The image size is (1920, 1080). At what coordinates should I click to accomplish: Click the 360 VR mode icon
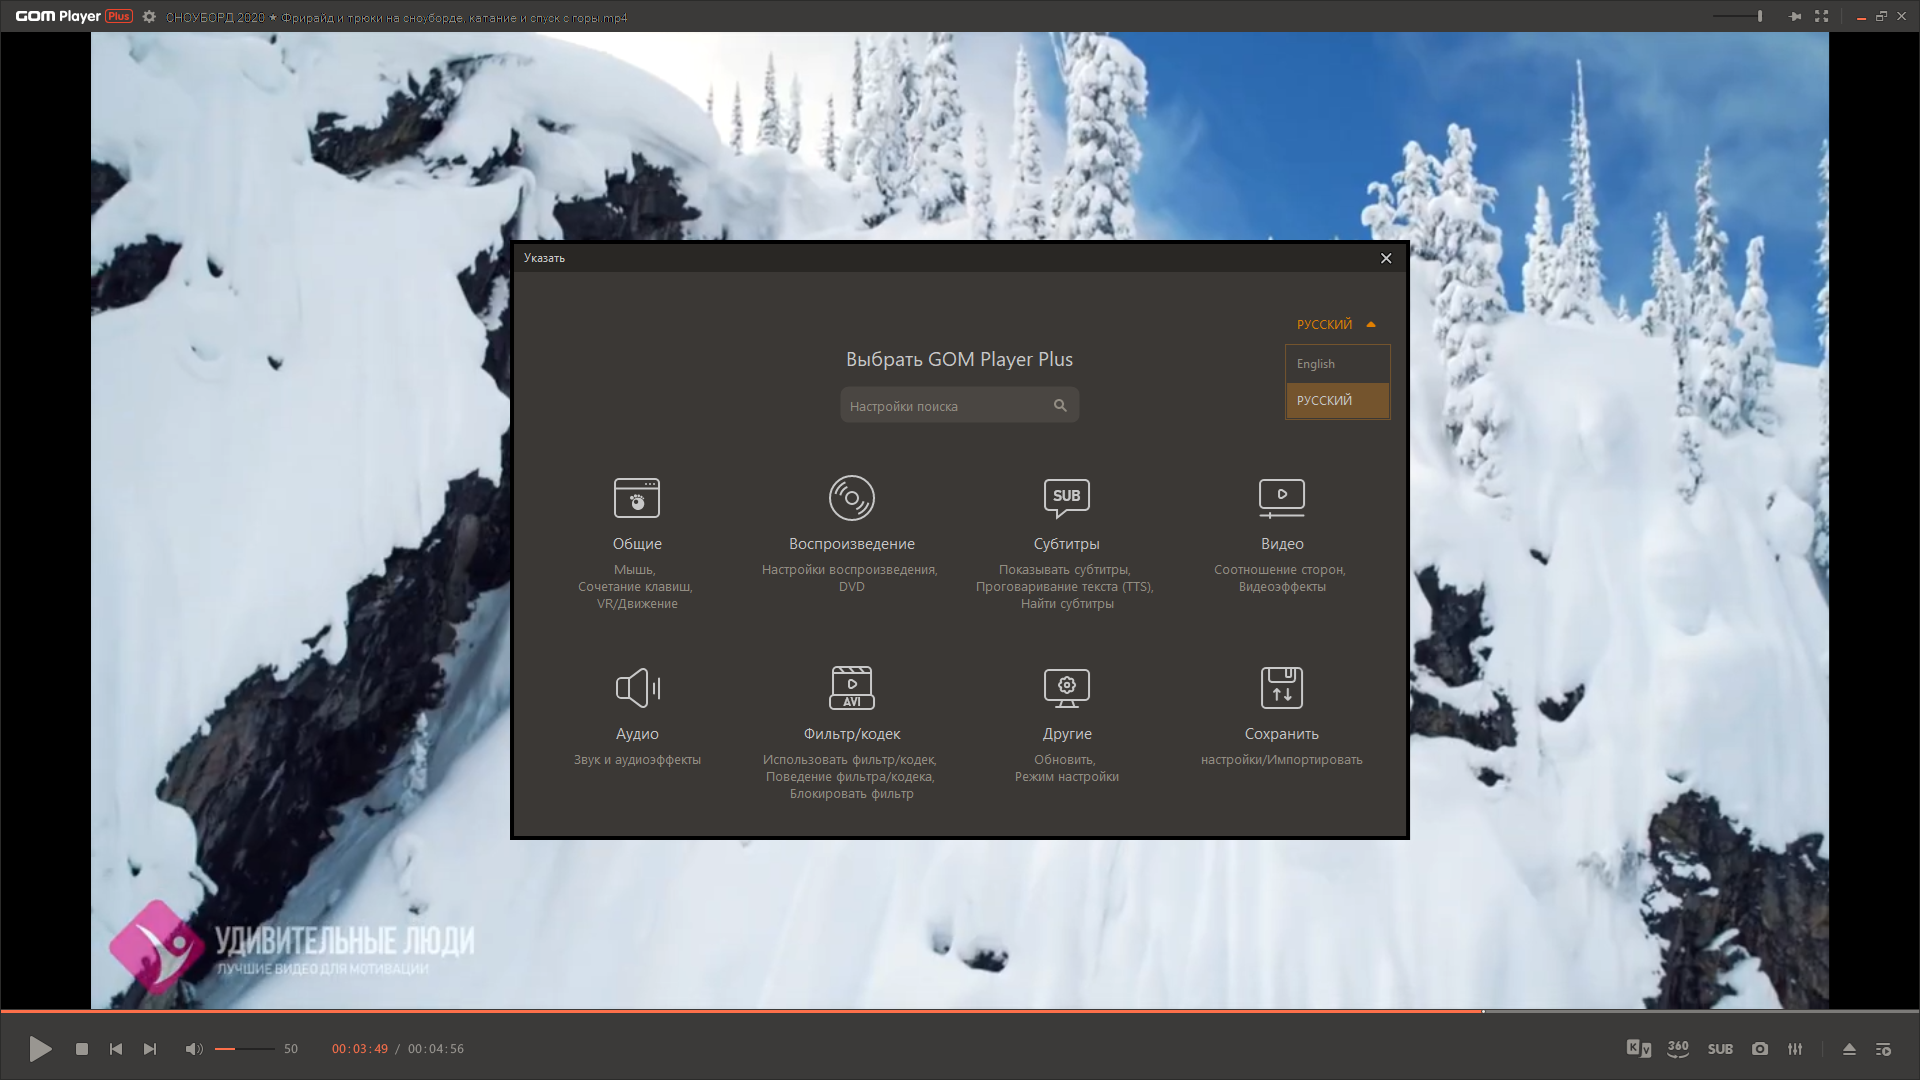tap(1678, 1049)
